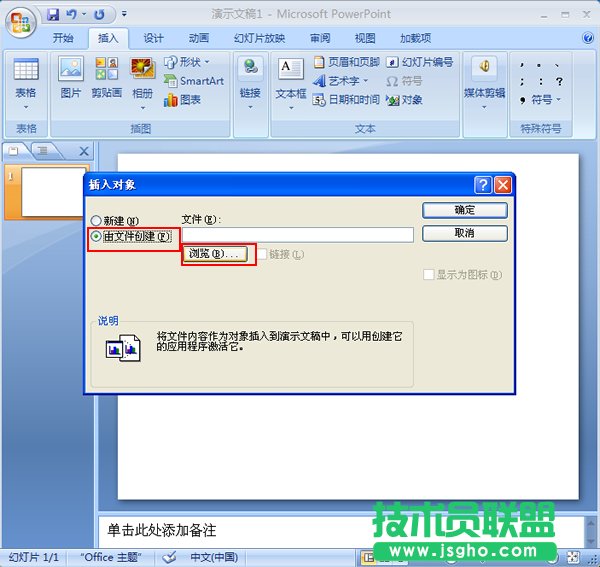Viewport: 600px width, 567px height.
Task: Click the notes area 单击此处添加备注
Action: (161, 530)
